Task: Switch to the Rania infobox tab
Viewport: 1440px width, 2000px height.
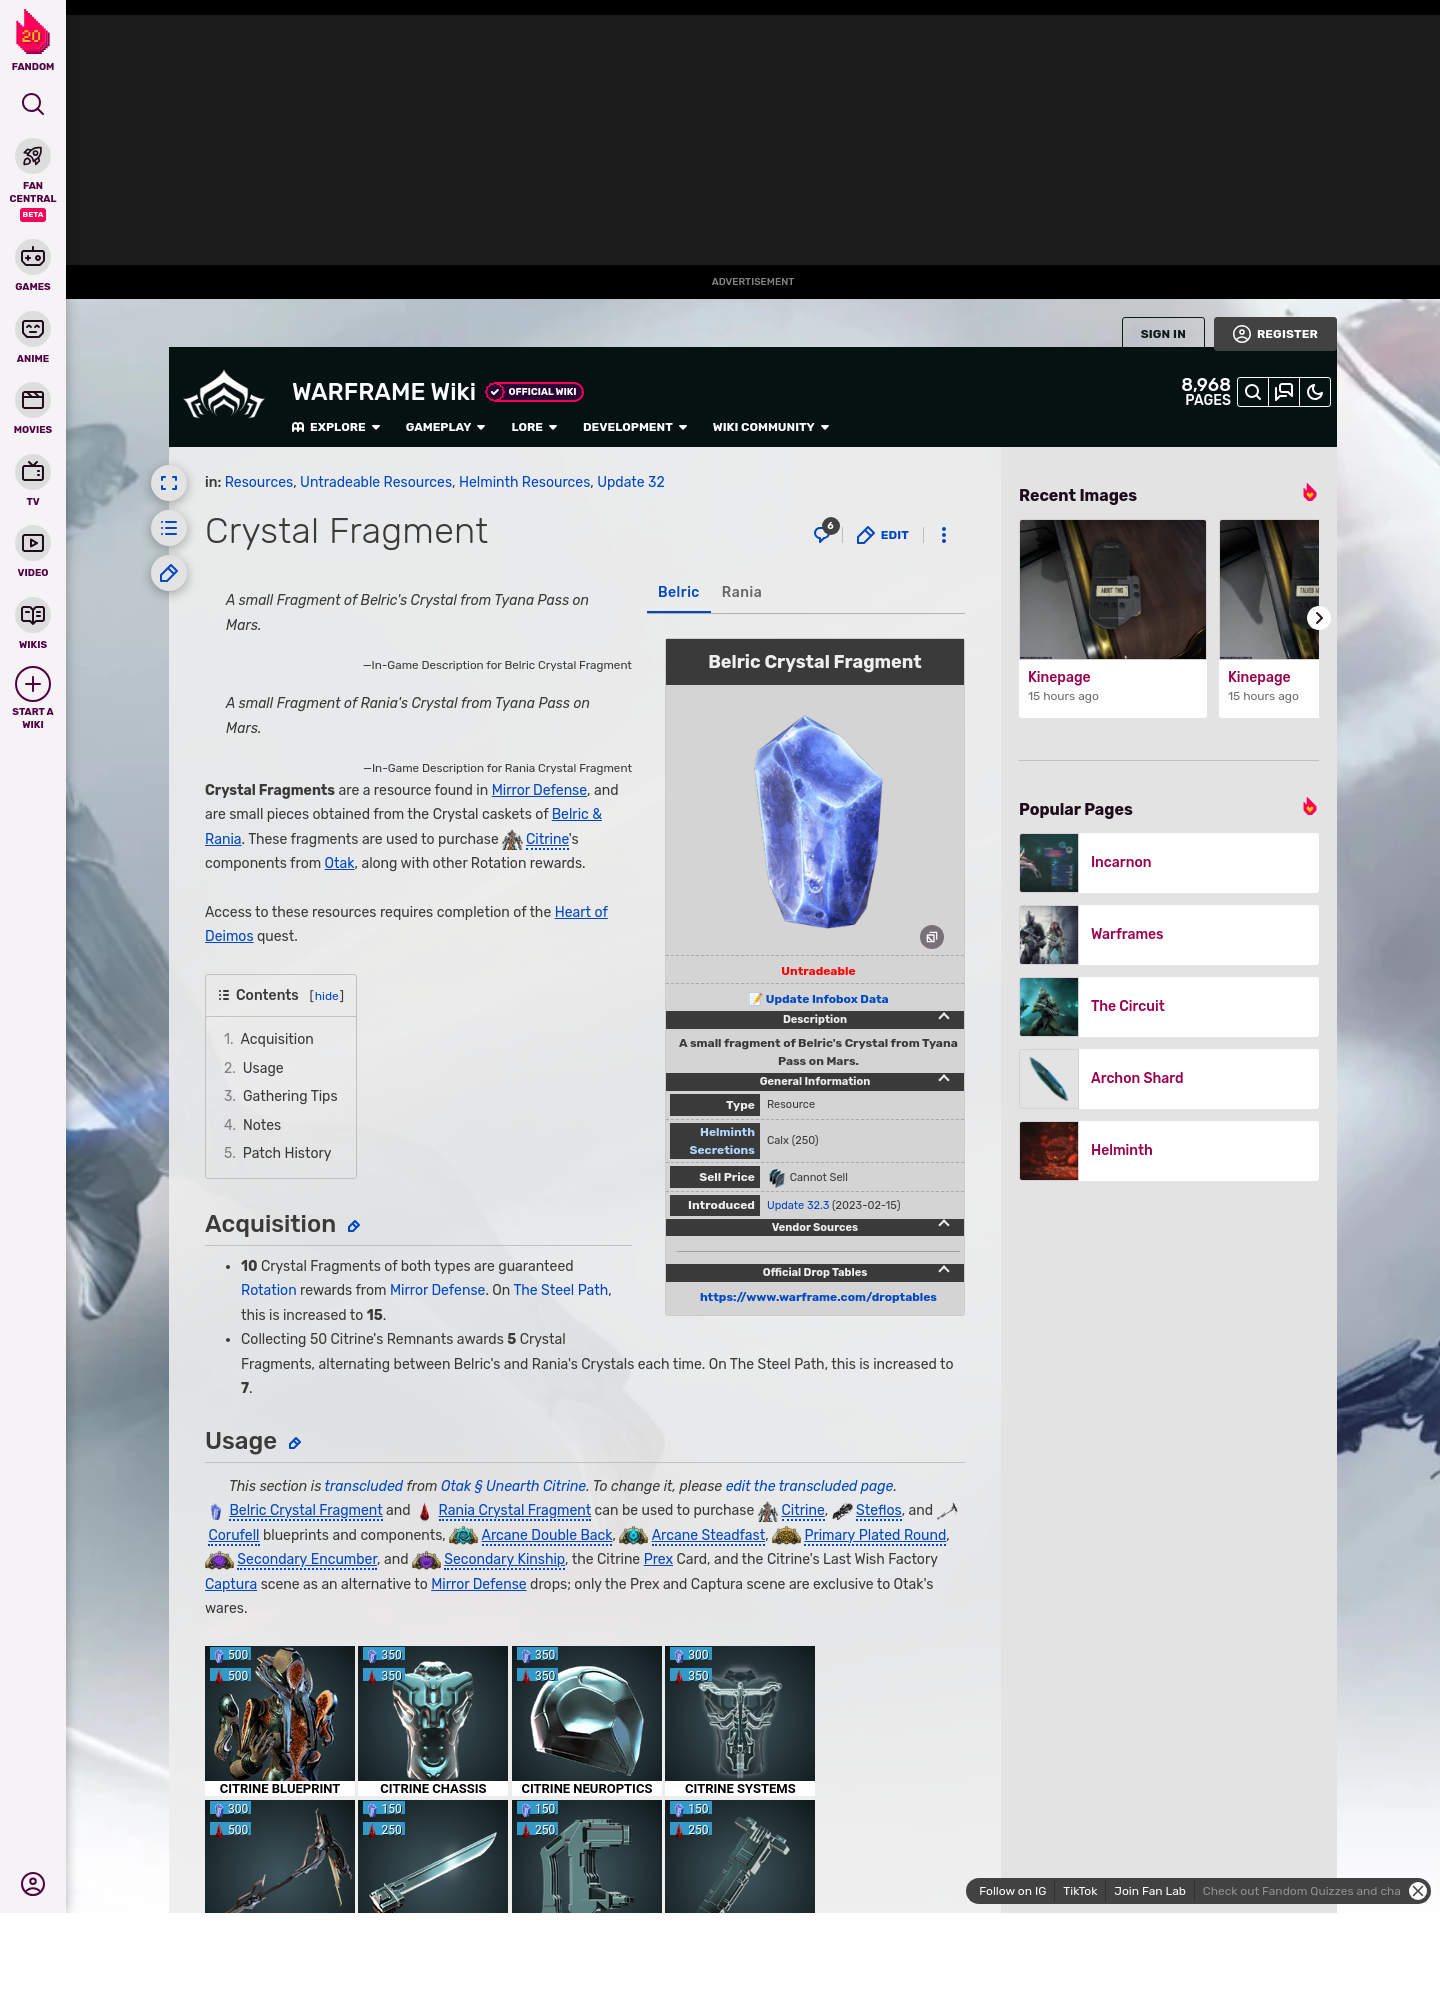Action: (742, 592)
